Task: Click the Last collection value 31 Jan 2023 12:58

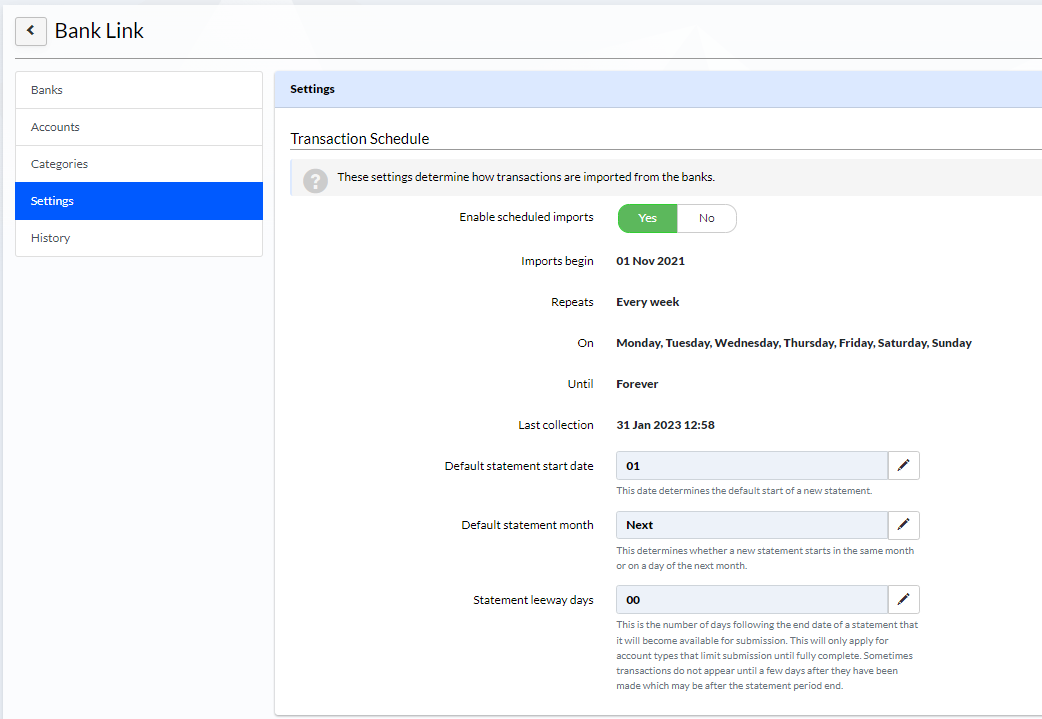Action: tap(665, 425)
